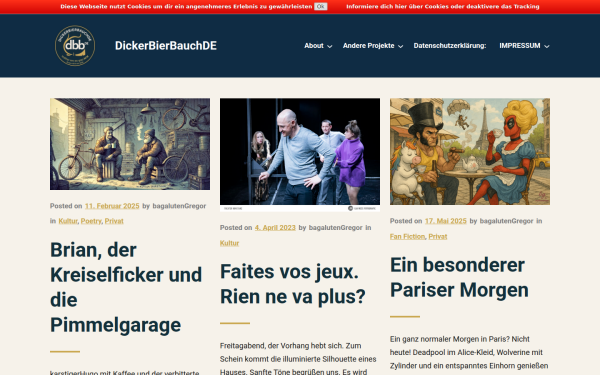600x375 pixels.
Task: Click author bagalutenGregor on Faites post
Action: [336, 228]
